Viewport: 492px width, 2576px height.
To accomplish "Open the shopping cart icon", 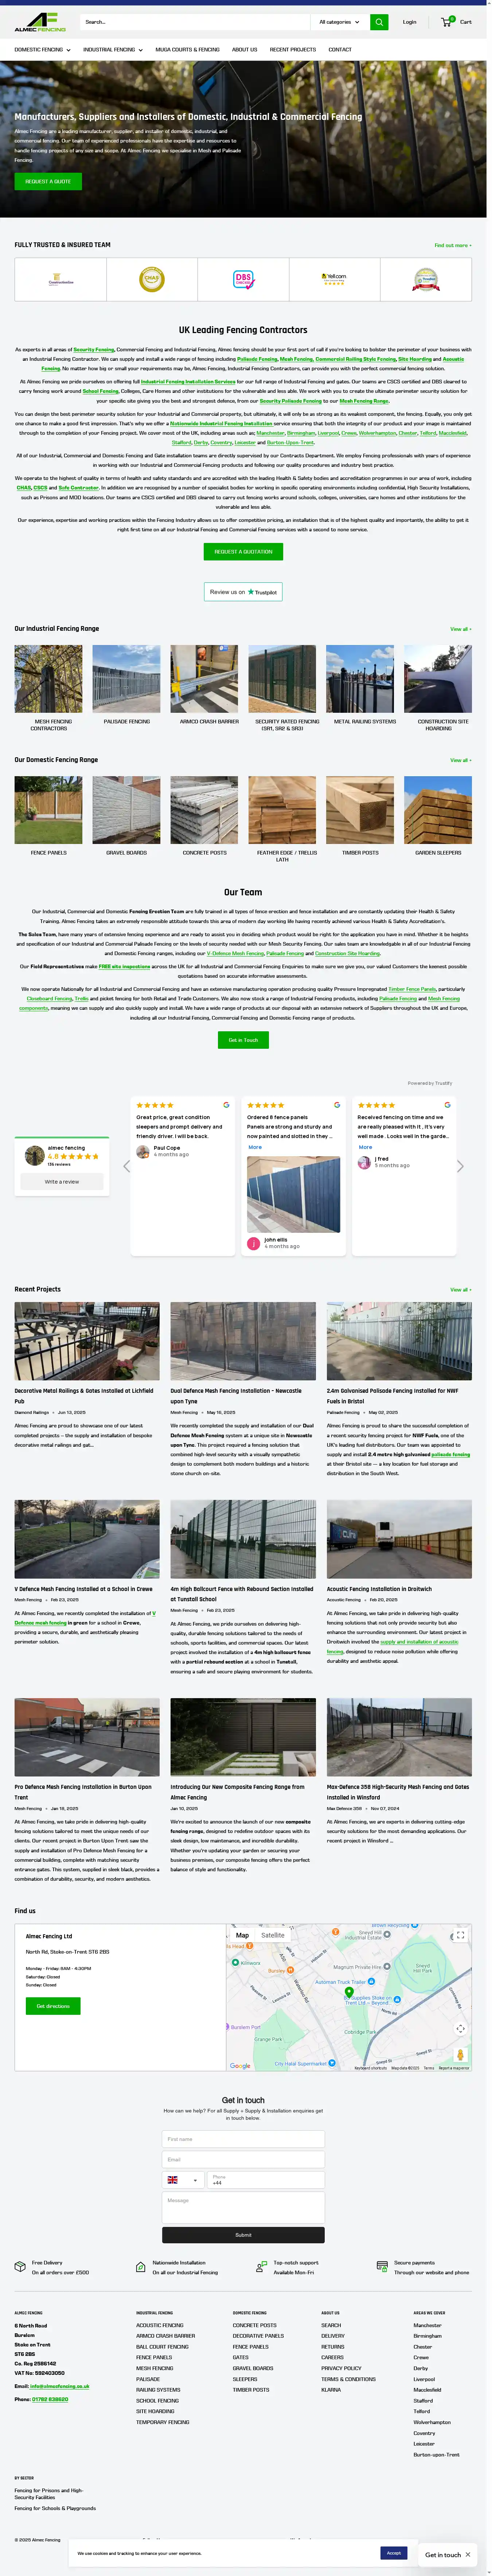I will pyautogui.click(x=447, y=21).
